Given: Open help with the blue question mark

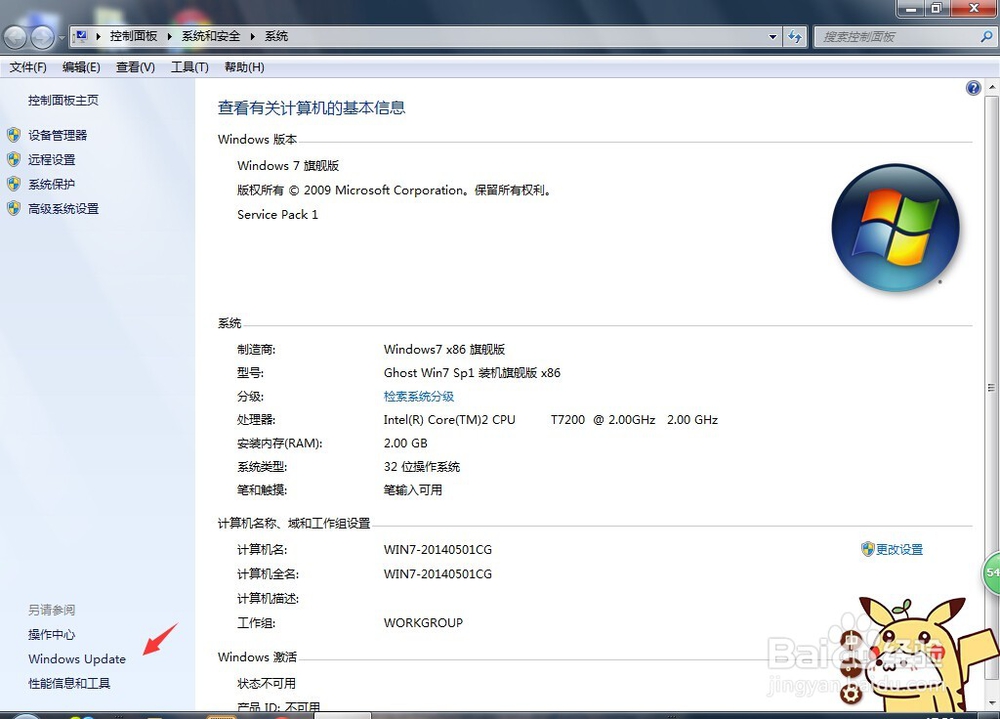Looking at the screenshot, I should pos(973,88).
